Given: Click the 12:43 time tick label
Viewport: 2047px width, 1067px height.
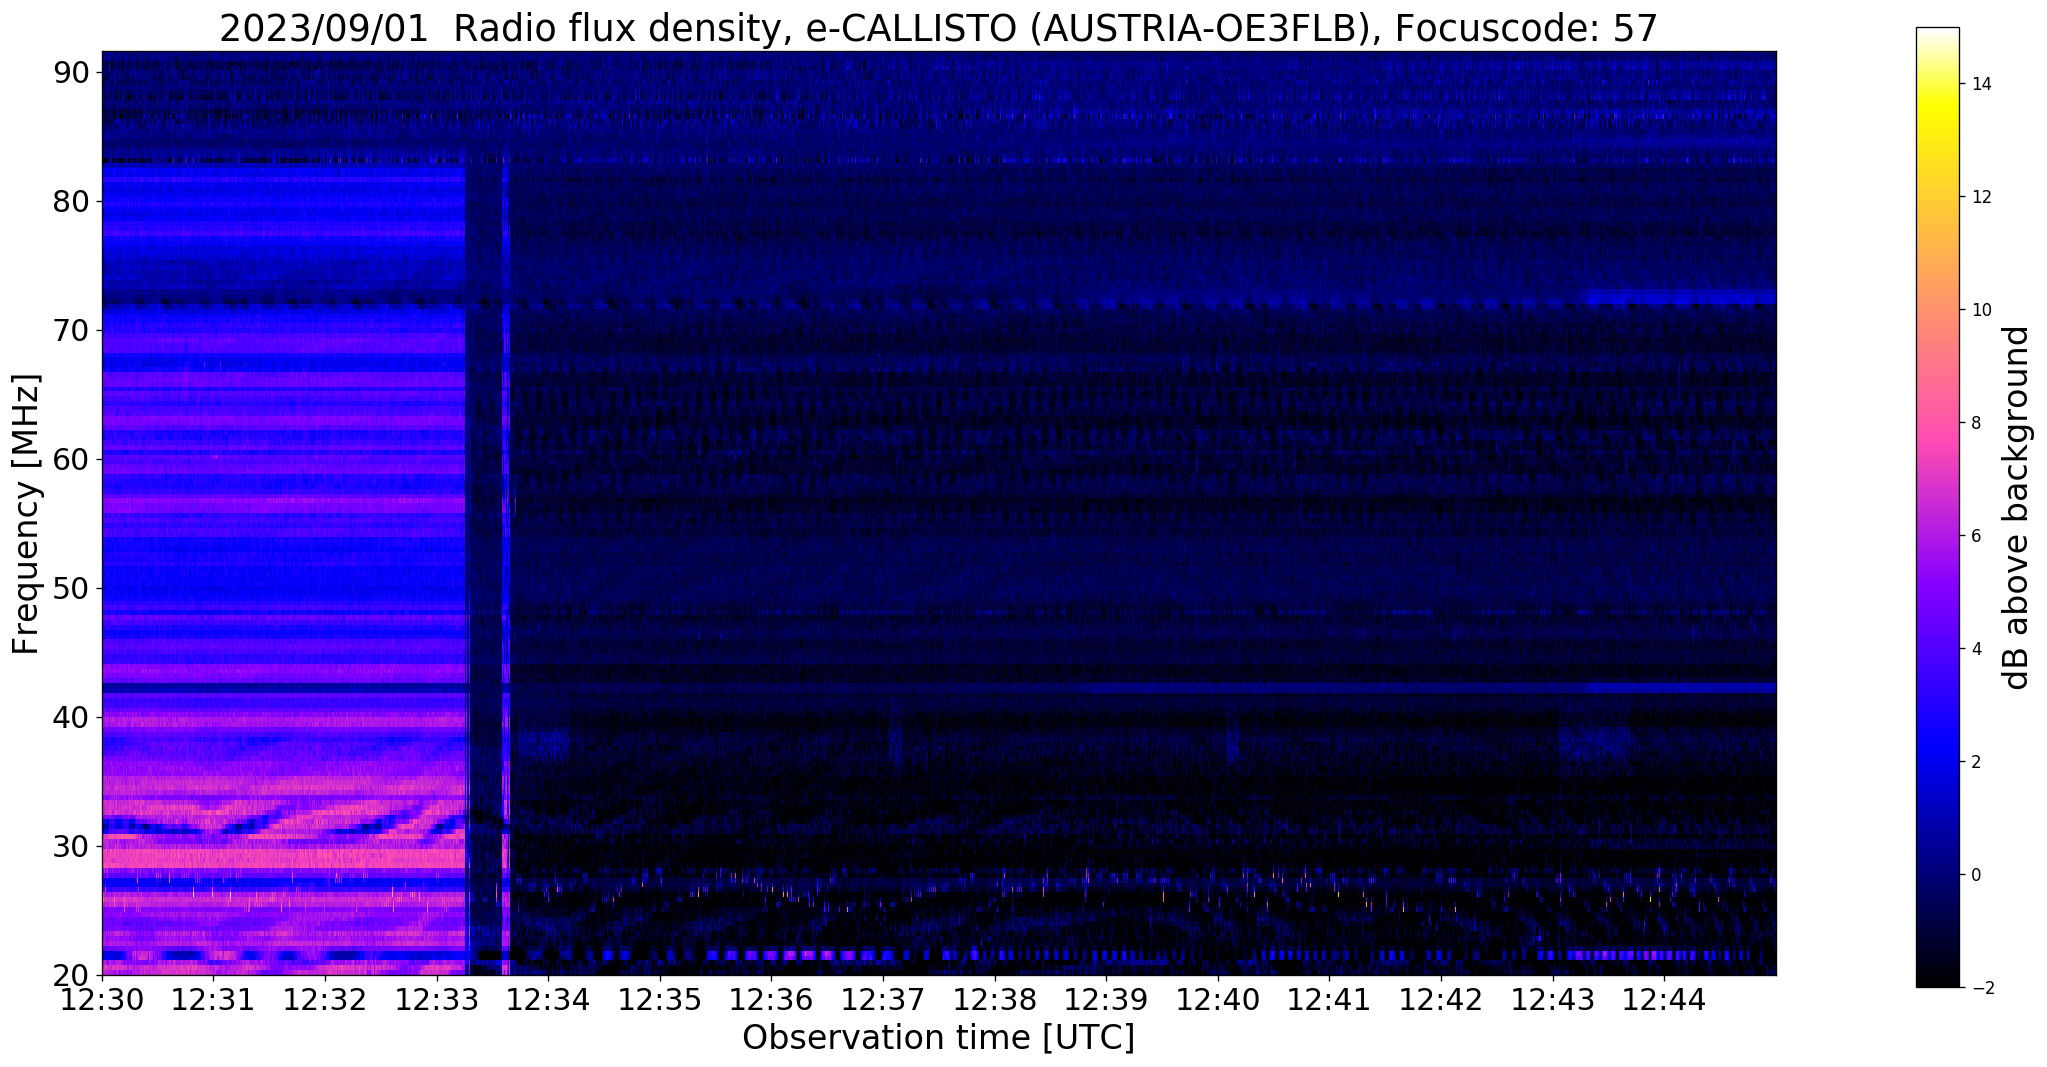Looking at the screenshot, I should 1553,999.
